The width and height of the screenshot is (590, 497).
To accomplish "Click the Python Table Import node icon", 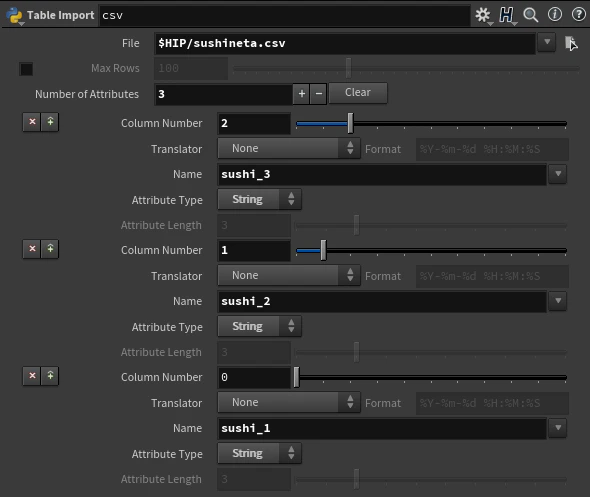I will coord(14,16).
